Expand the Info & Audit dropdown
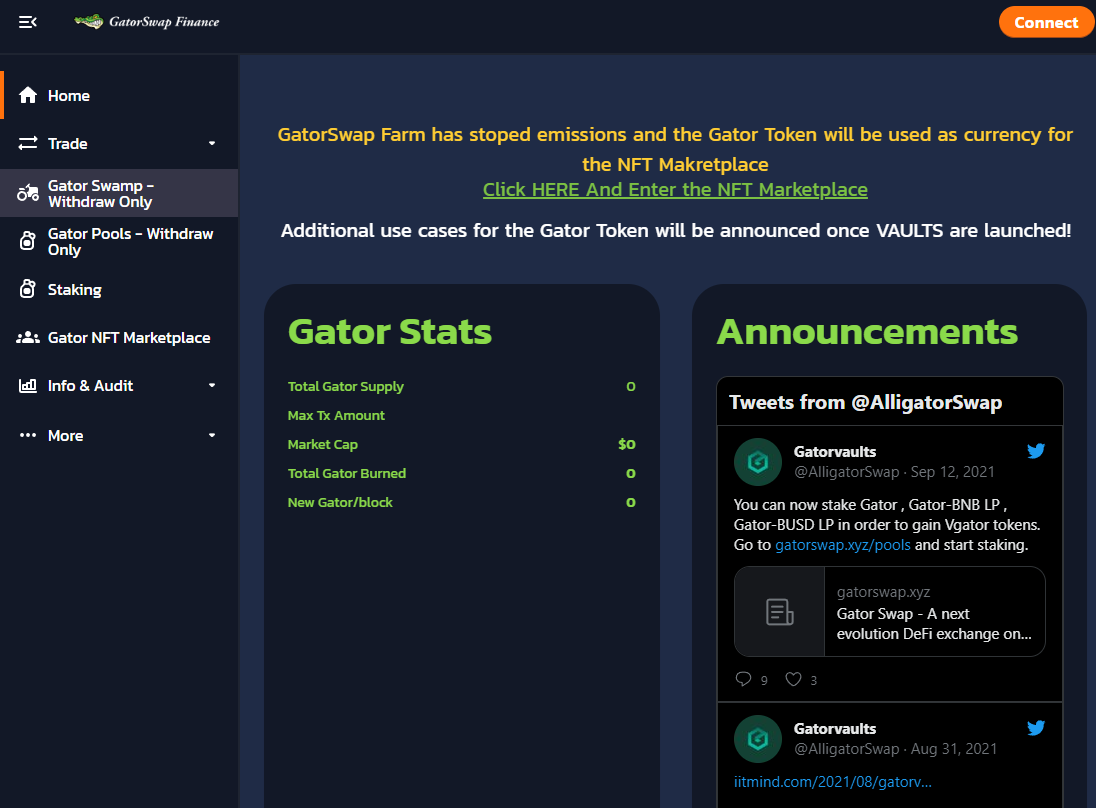The width and height of the screenshot is (1096, 808). [211, 385]
